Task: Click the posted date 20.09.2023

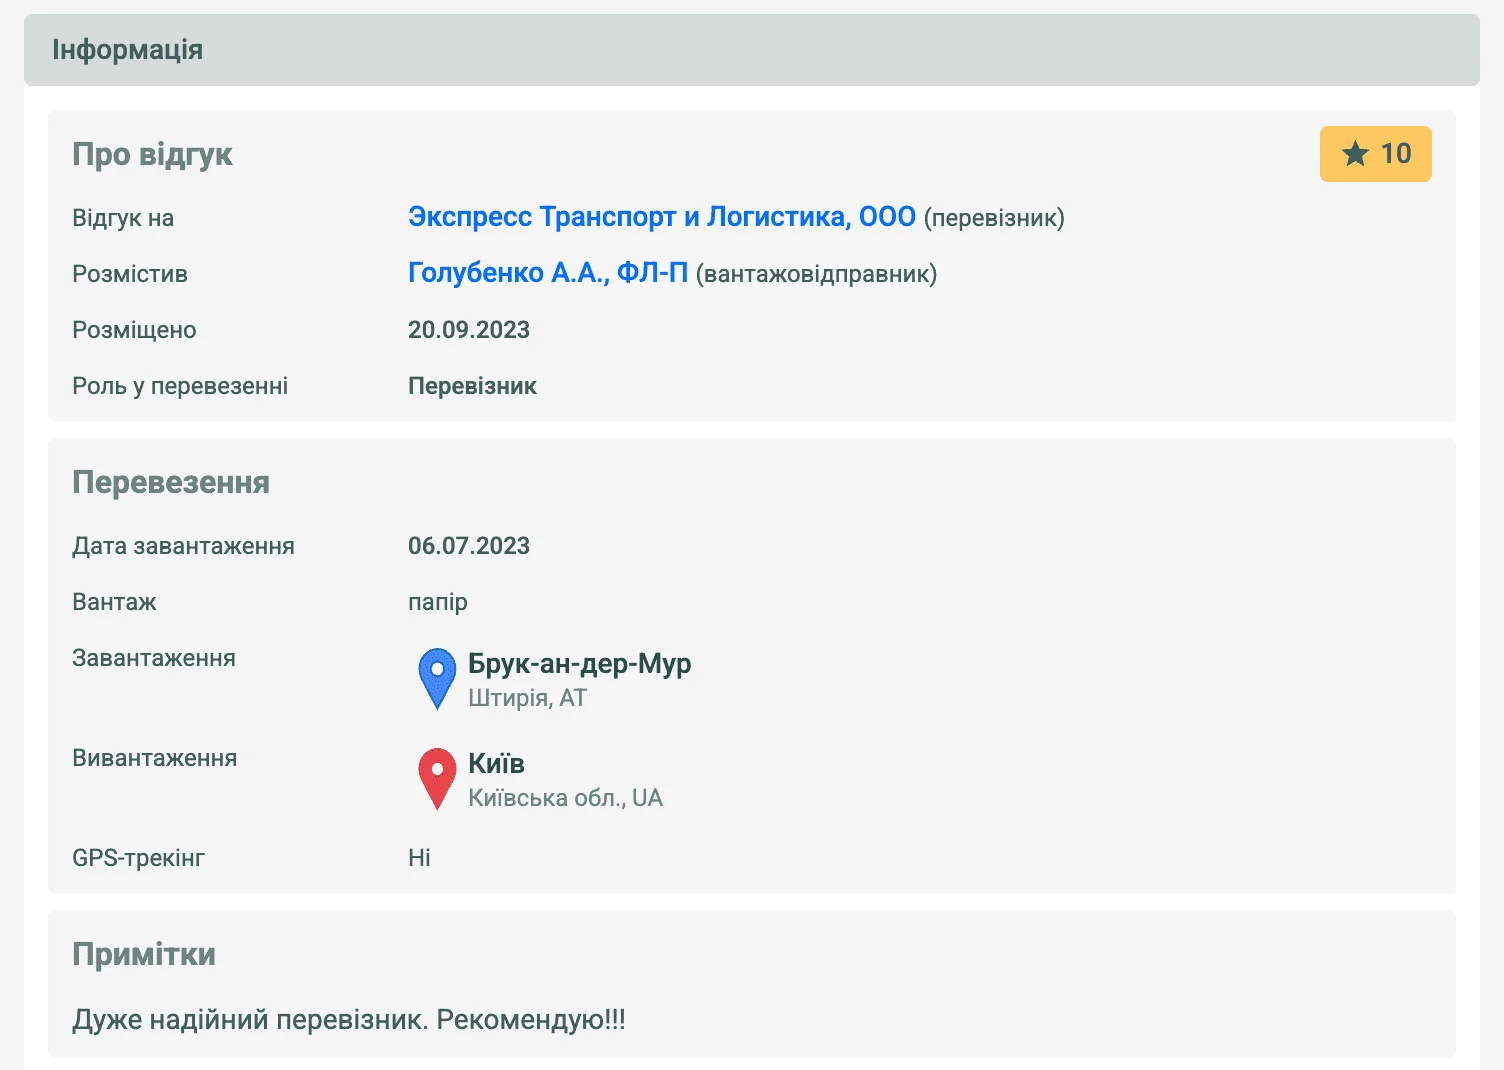Action: click(x=468, y=330)
